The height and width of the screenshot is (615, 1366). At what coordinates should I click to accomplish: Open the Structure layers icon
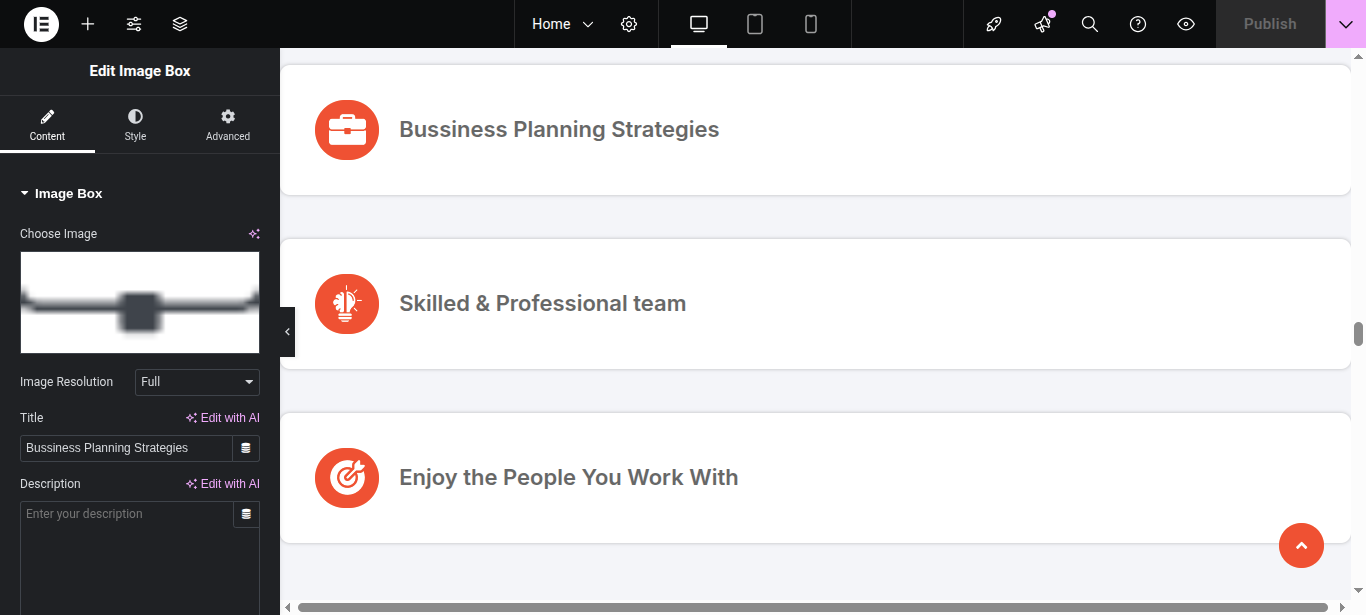coord(180,24)
